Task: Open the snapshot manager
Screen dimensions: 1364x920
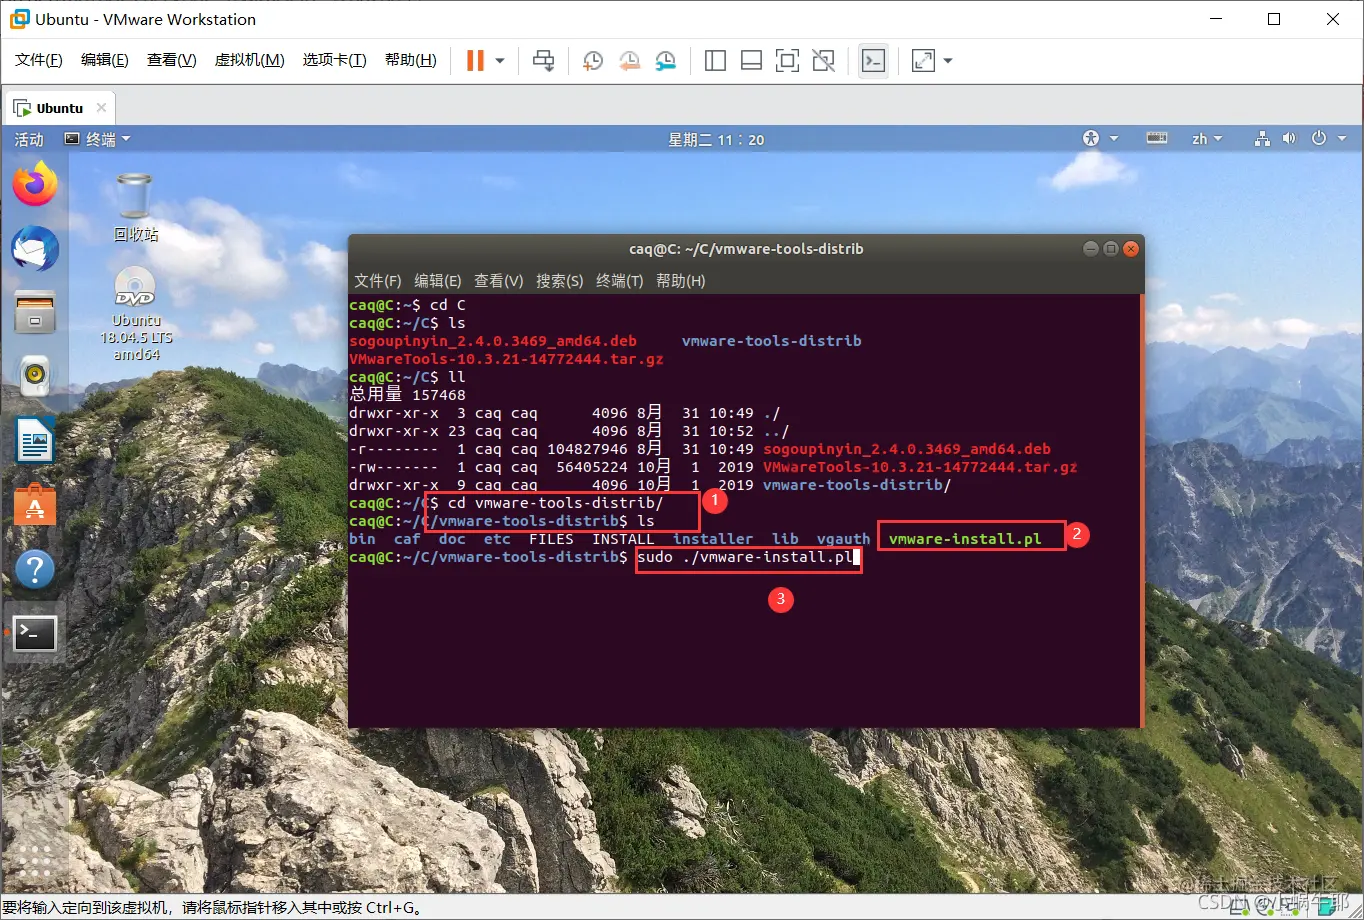Action: [666, 61]
